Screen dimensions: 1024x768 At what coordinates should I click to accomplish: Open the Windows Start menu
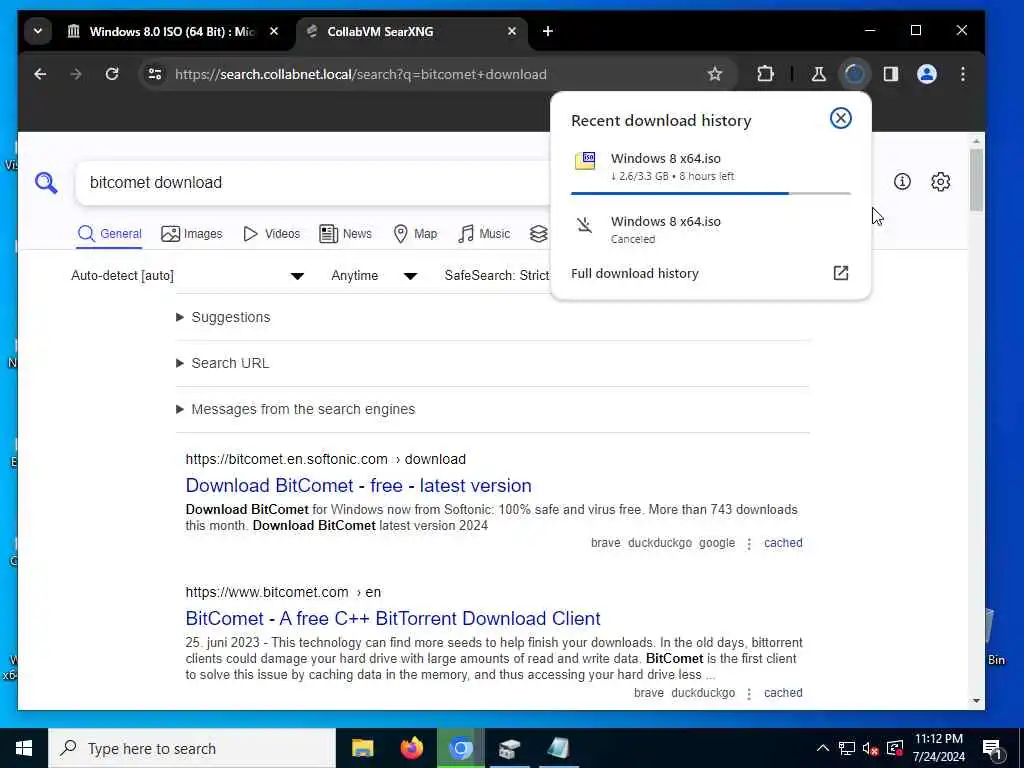24,748
